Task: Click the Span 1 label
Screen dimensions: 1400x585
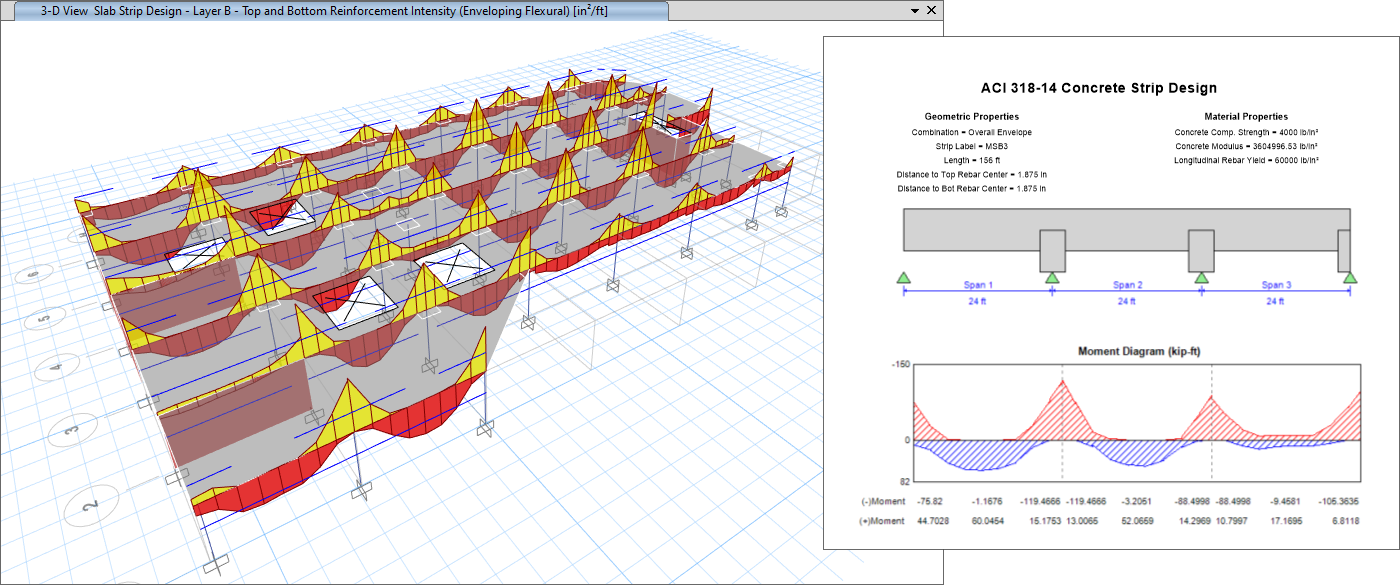Action: click(x=978, y=285)
